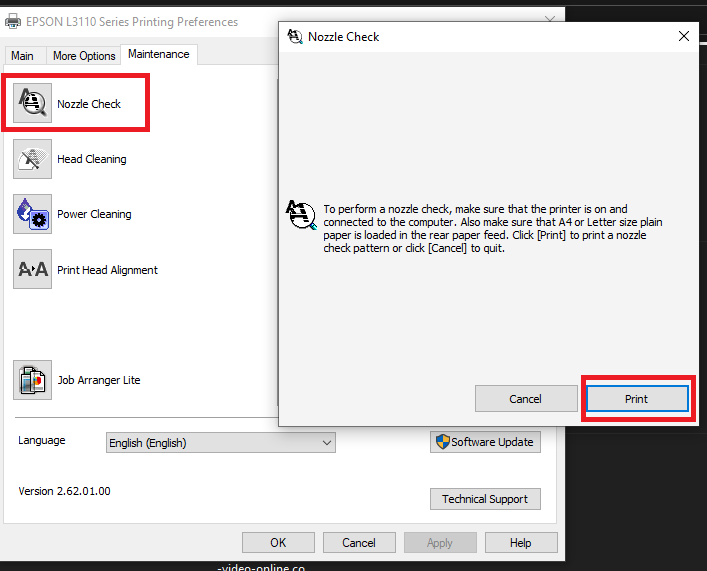
Task: Click the Job Arranger Lite label
Action: pos(99,380)
